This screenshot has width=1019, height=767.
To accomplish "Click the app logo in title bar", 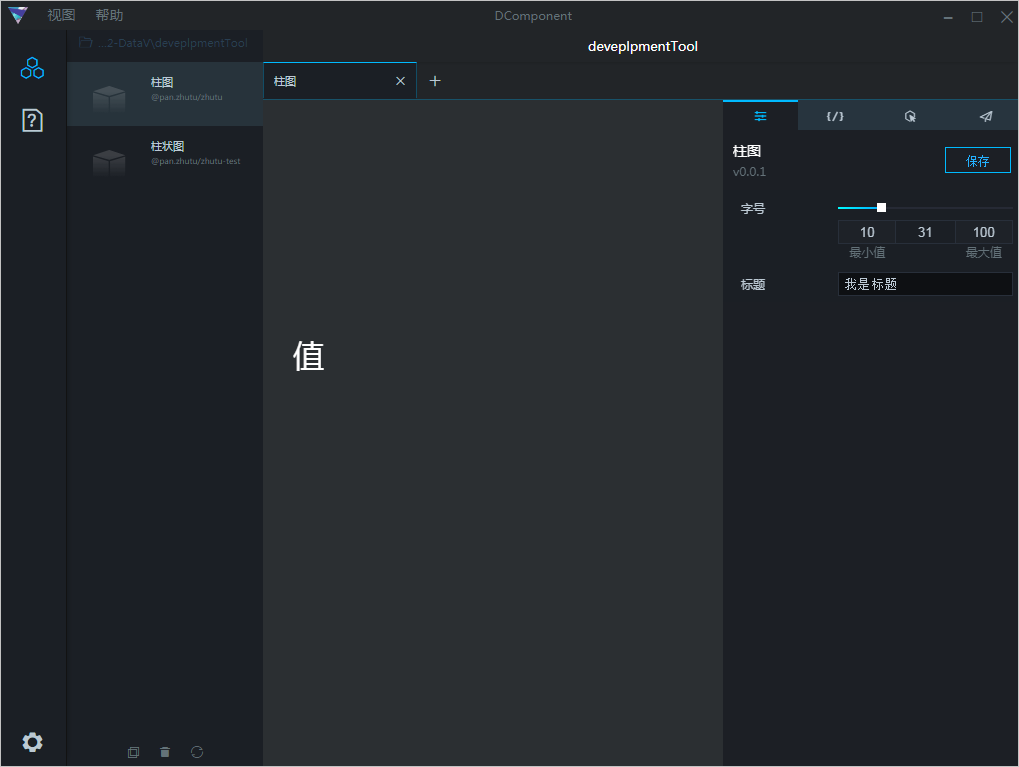I will click(x=18, y=15).
